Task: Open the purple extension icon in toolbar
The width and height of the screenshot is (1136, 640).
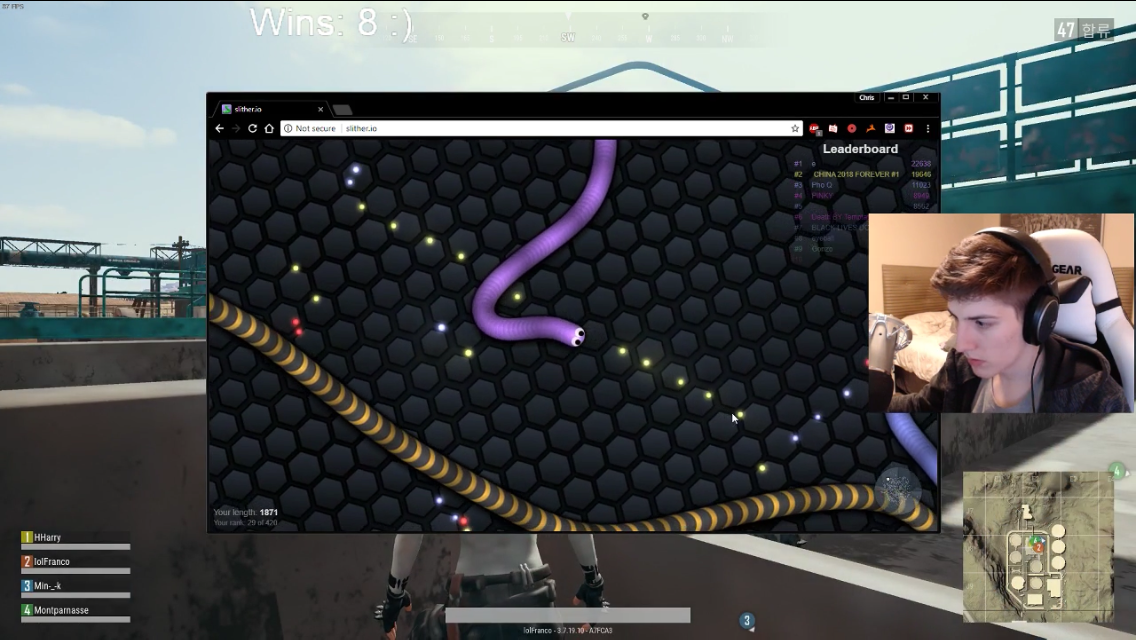Action: click(x=890, y=128)
